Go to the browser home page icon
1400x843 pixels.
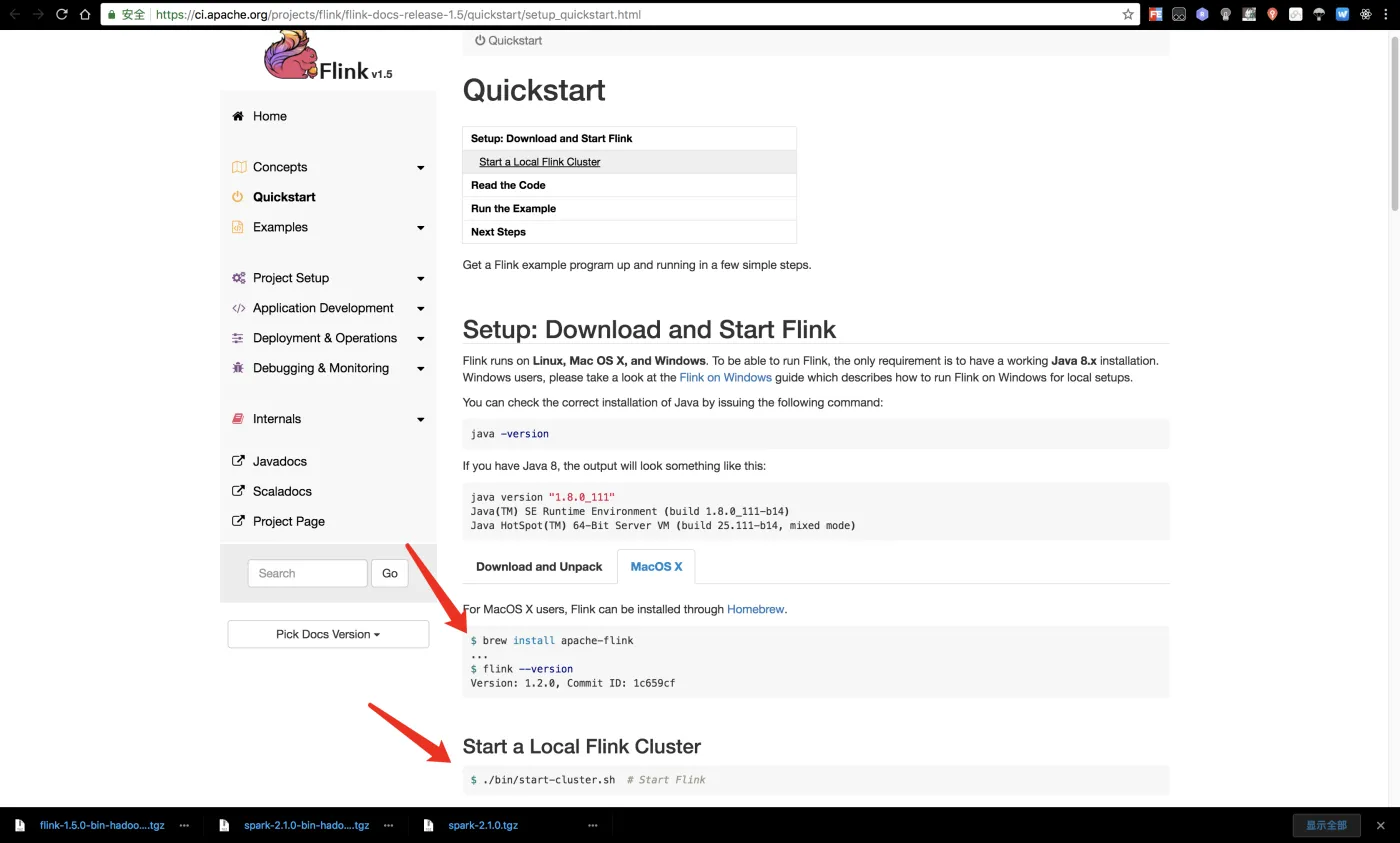(x=86, y=15)
